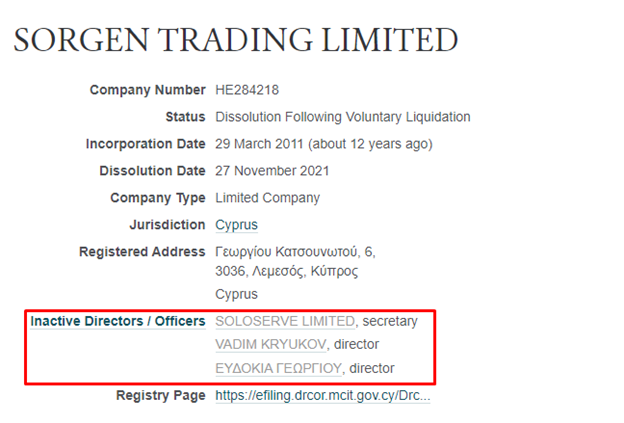
Task: Click the Registry Page label
Action: [x=161, y=396]
